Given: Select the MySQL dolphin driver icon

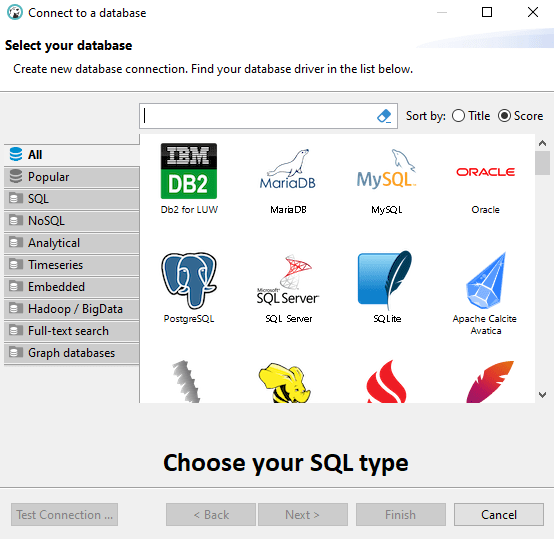Looking at the screenshot, I should coord(387,169).
